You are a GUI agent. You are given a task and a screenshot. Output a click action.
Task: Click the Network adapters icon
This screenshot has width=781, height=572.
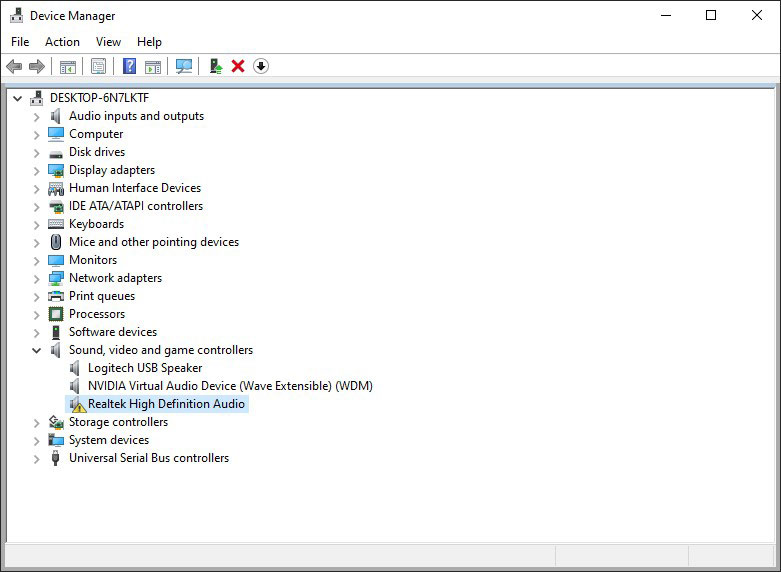coord(56,278)
